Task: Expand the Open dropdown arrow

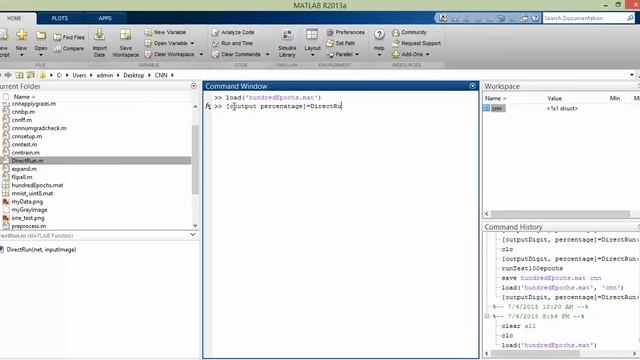Action: [x=40, y=55]
